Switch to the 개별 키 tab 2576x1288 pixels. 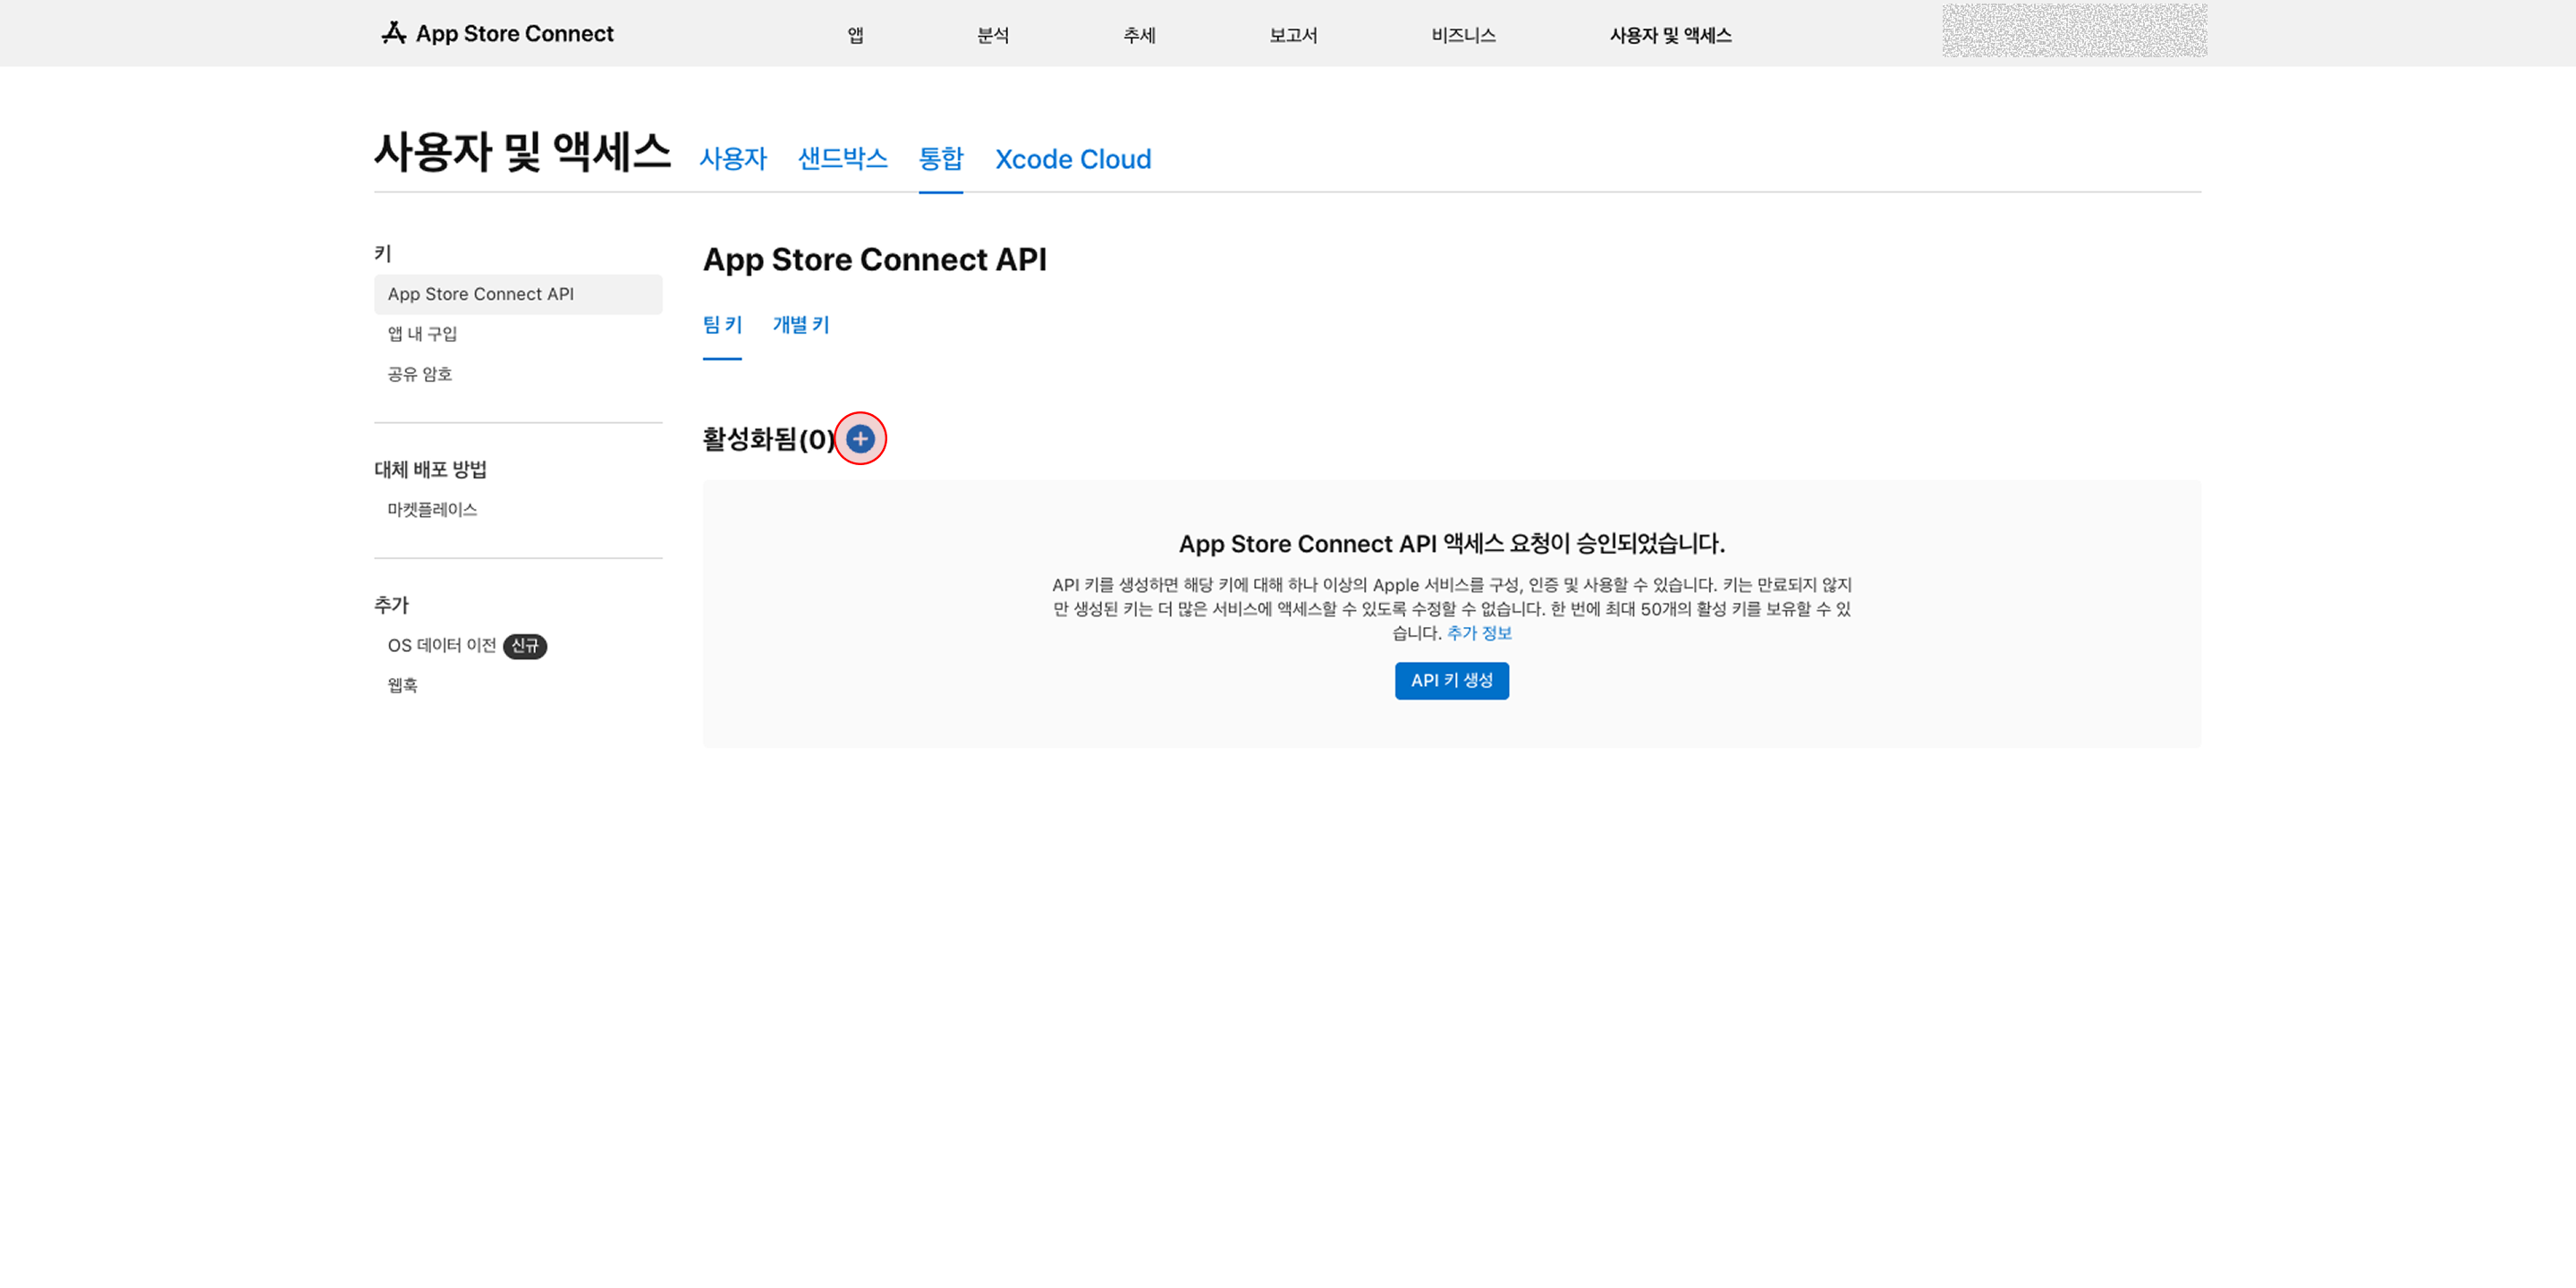click(801, 325)
